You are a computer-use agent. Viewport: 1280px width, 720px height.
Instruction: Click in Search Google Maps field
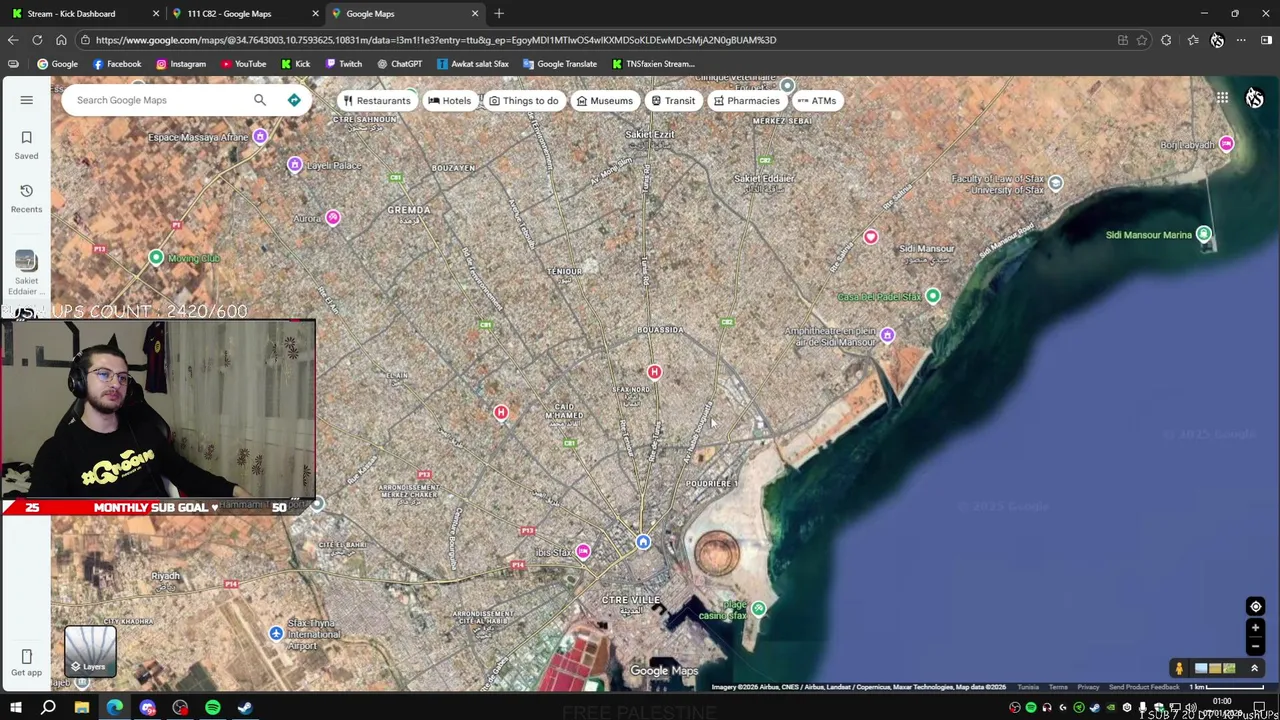[160, 100]
